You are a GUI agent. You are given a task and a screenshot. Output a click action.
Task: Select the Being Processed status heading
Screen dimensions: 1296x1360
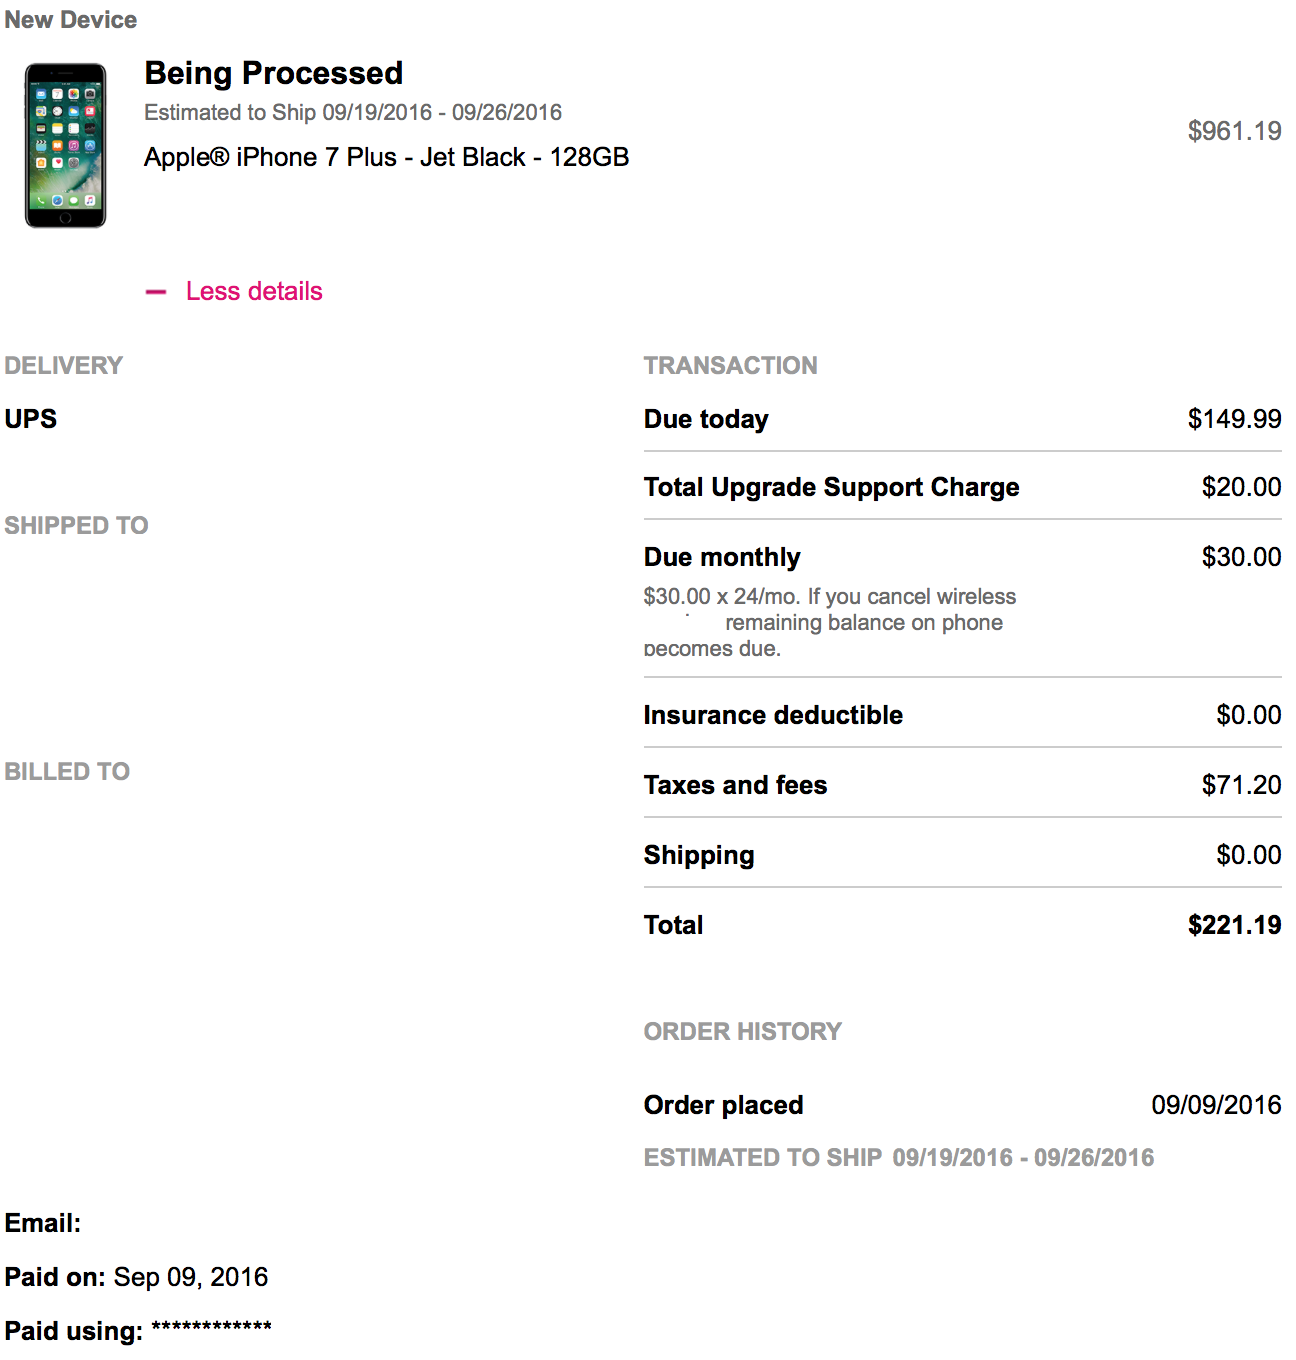point(273,73)
